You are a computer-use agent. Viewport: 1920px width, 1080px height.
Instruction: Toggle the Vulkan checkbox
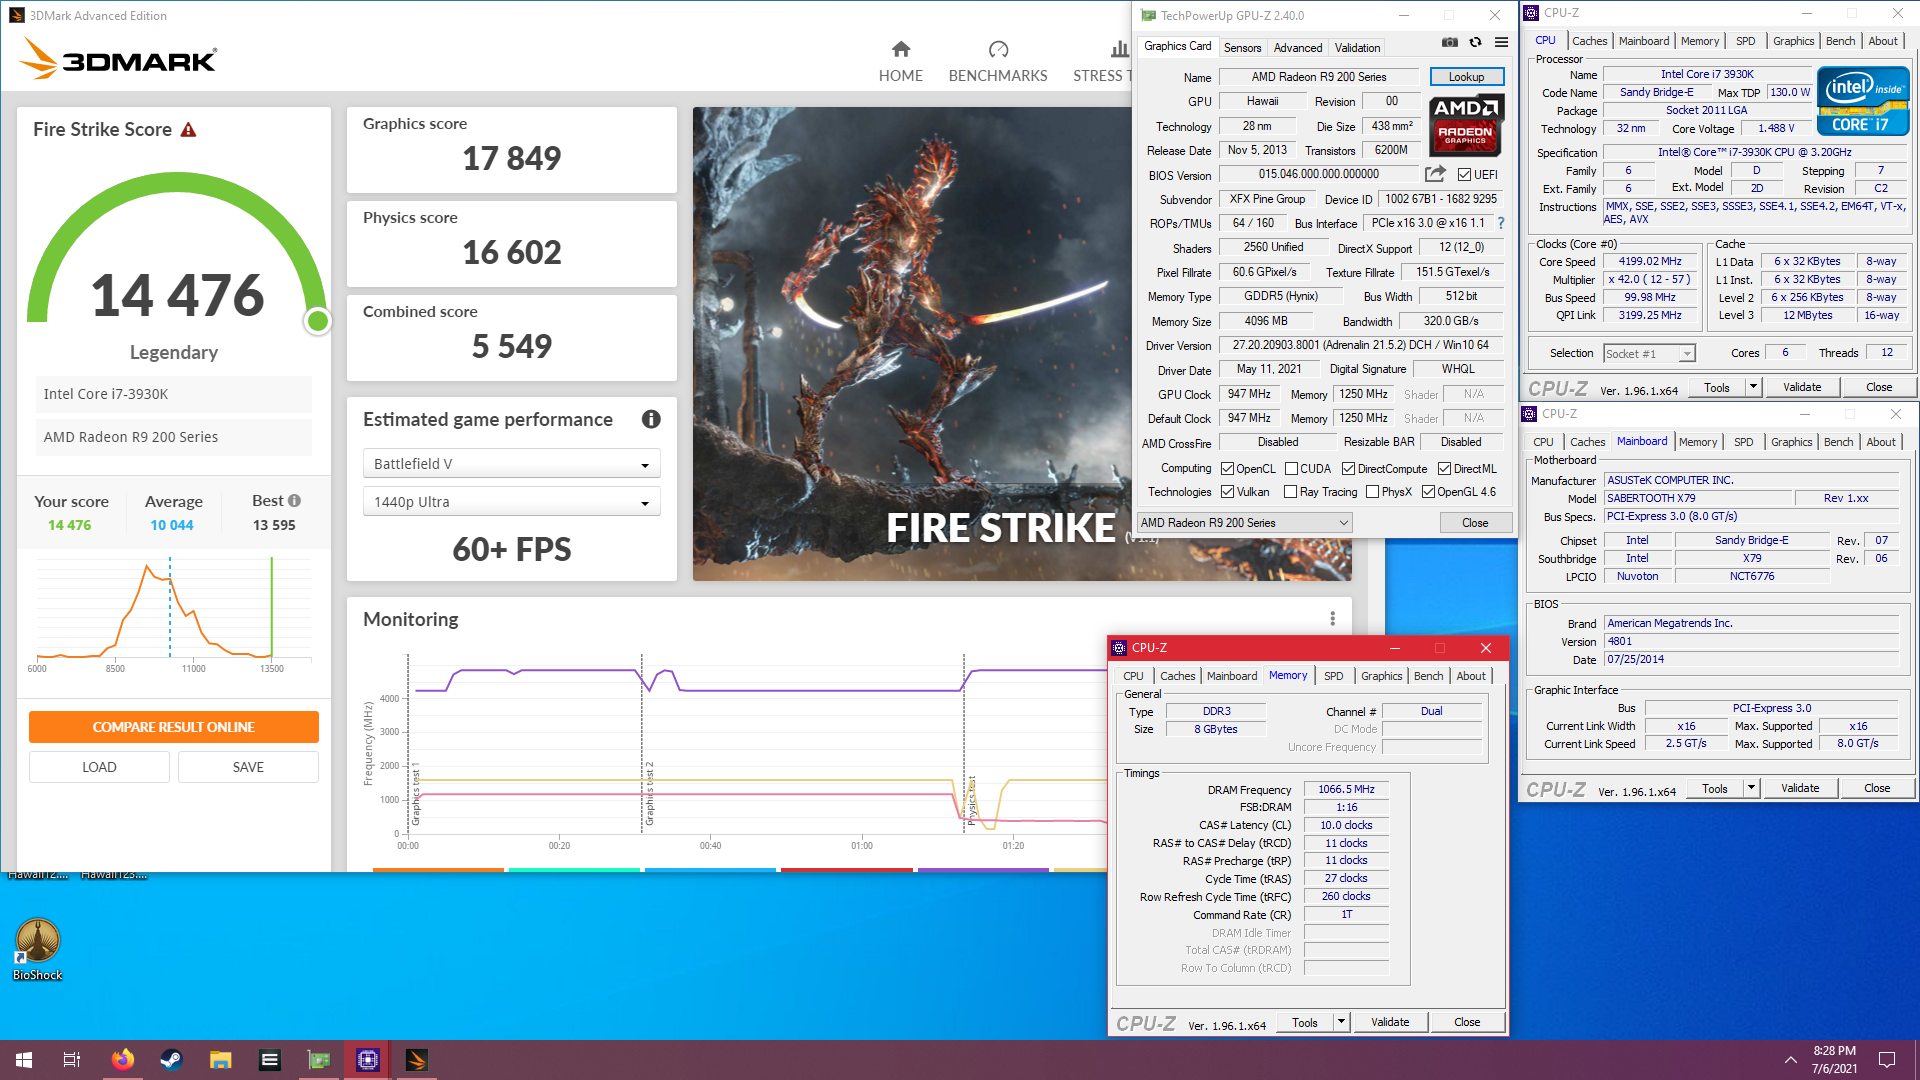point(1227,491)
